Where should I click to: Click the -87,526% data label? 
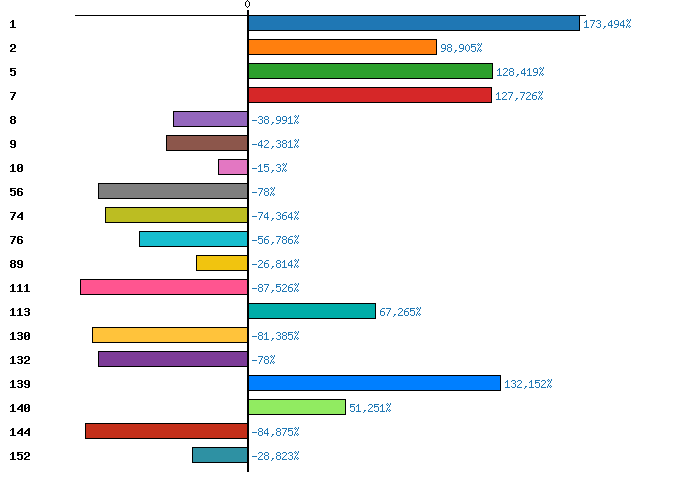pyautogui.click(x=275, y=288)
